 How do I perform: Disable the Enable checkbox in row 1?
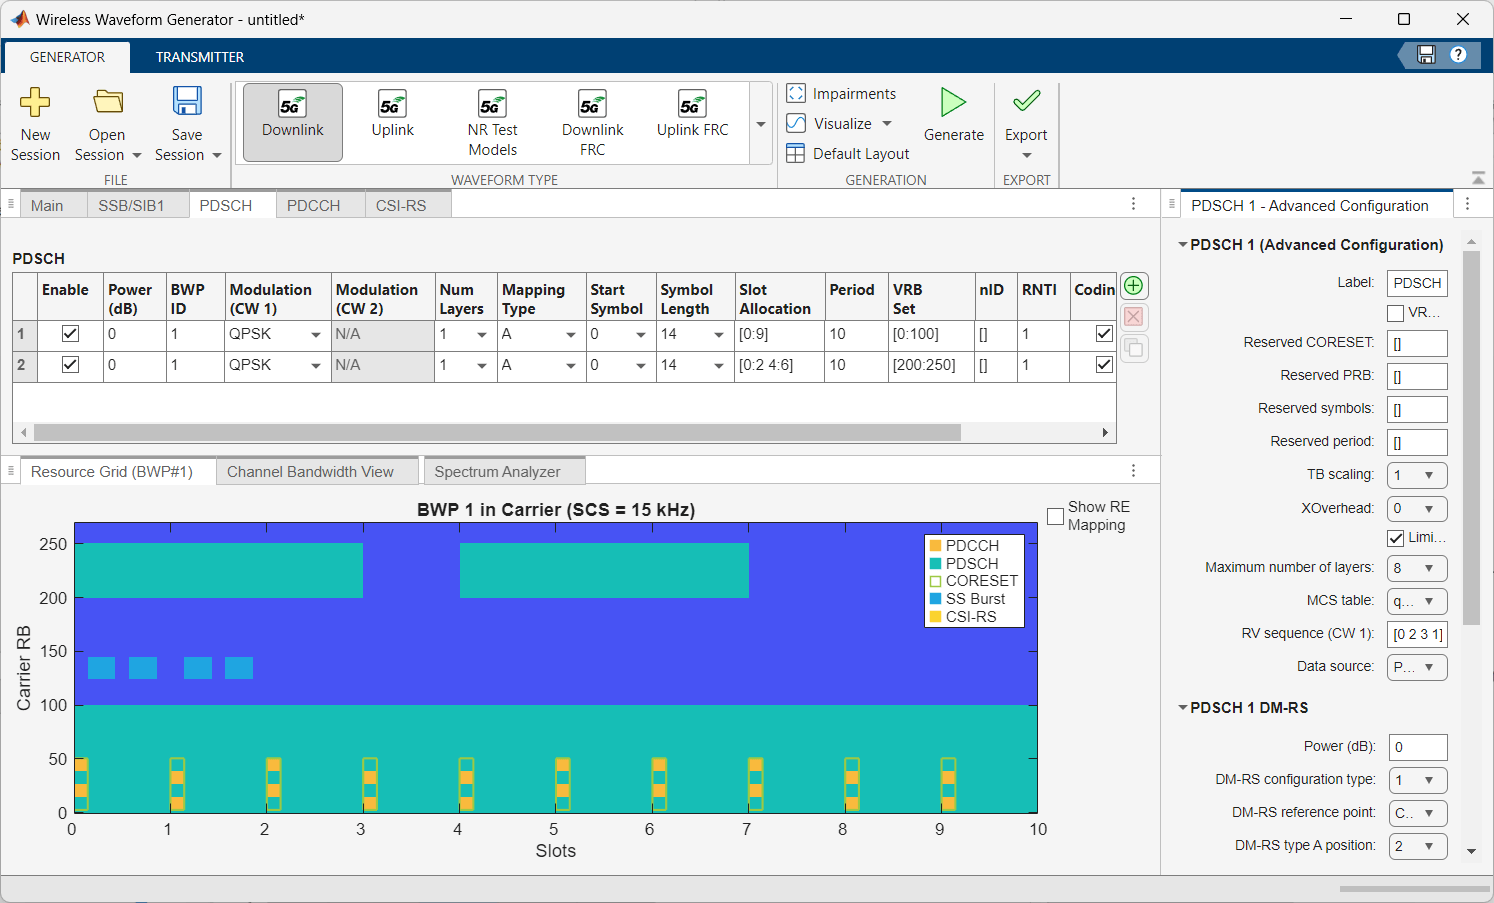click(x=70, y=334)
